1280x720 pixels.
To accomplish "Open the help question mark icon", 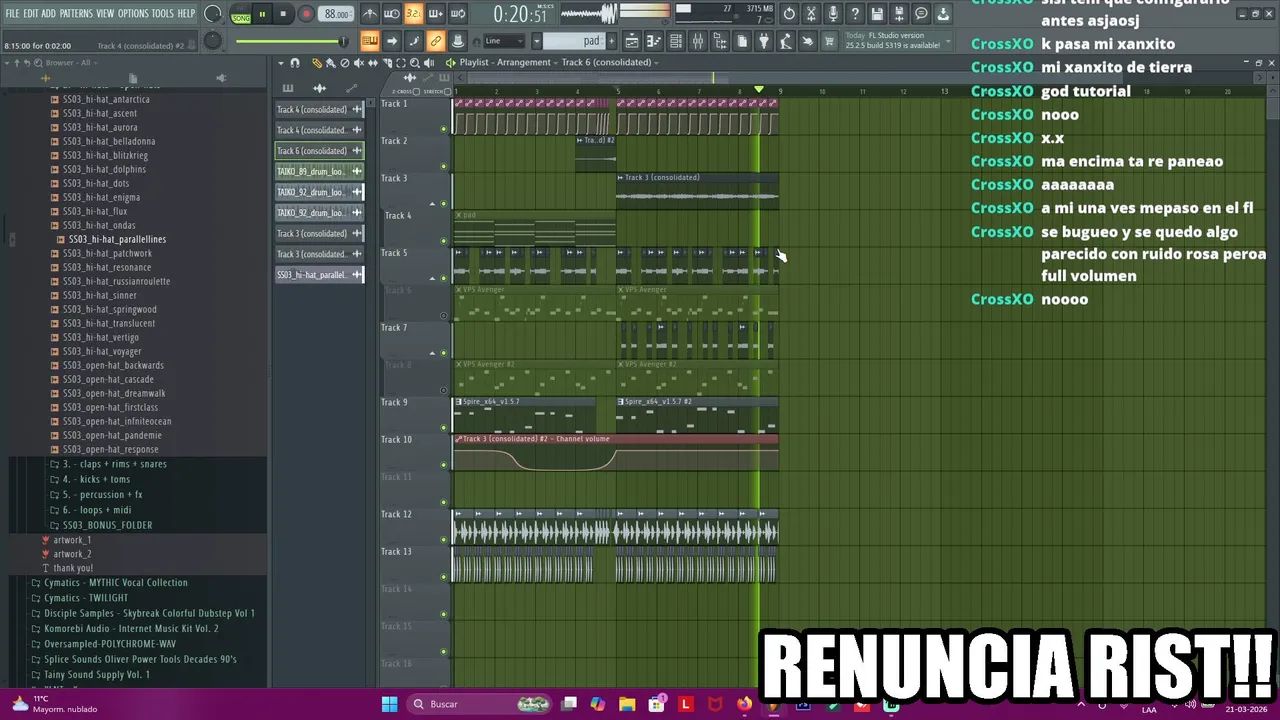I will tap(855, 14).
